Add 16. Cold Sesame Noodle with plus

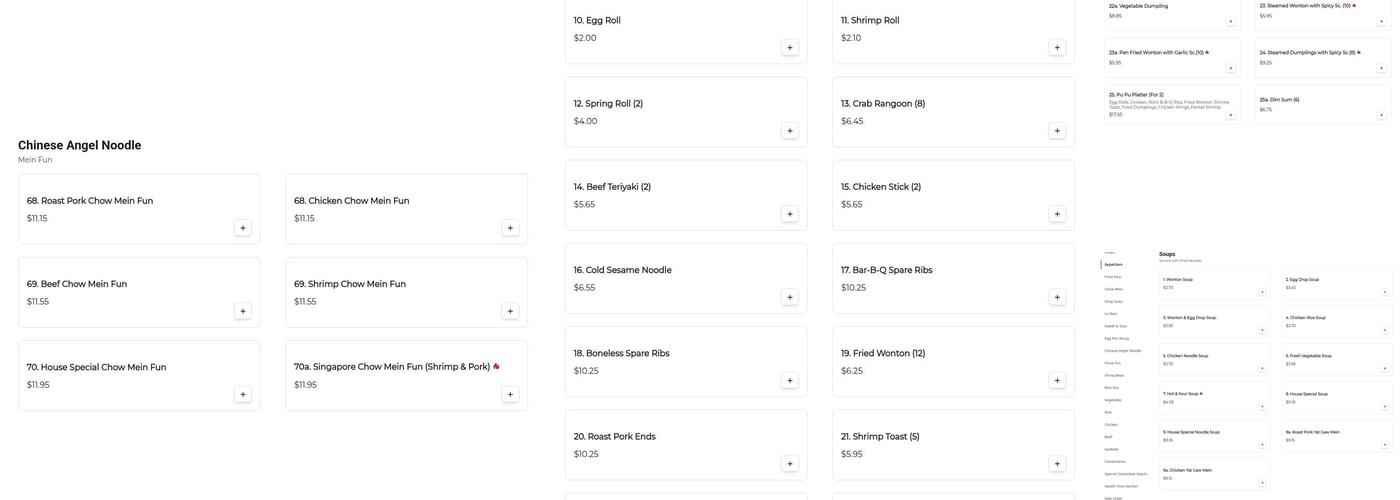789,297
